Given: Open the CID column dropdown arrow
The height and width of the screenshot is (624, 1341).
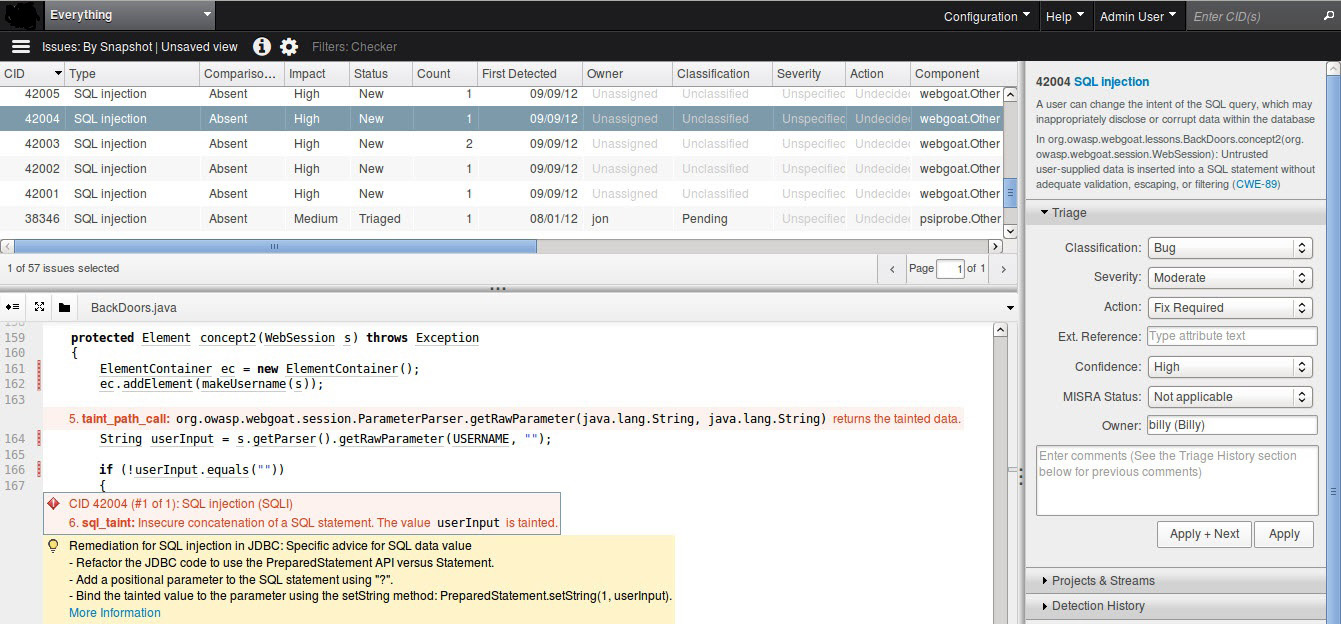Looking at the screenshot, I should pos(58,74).
